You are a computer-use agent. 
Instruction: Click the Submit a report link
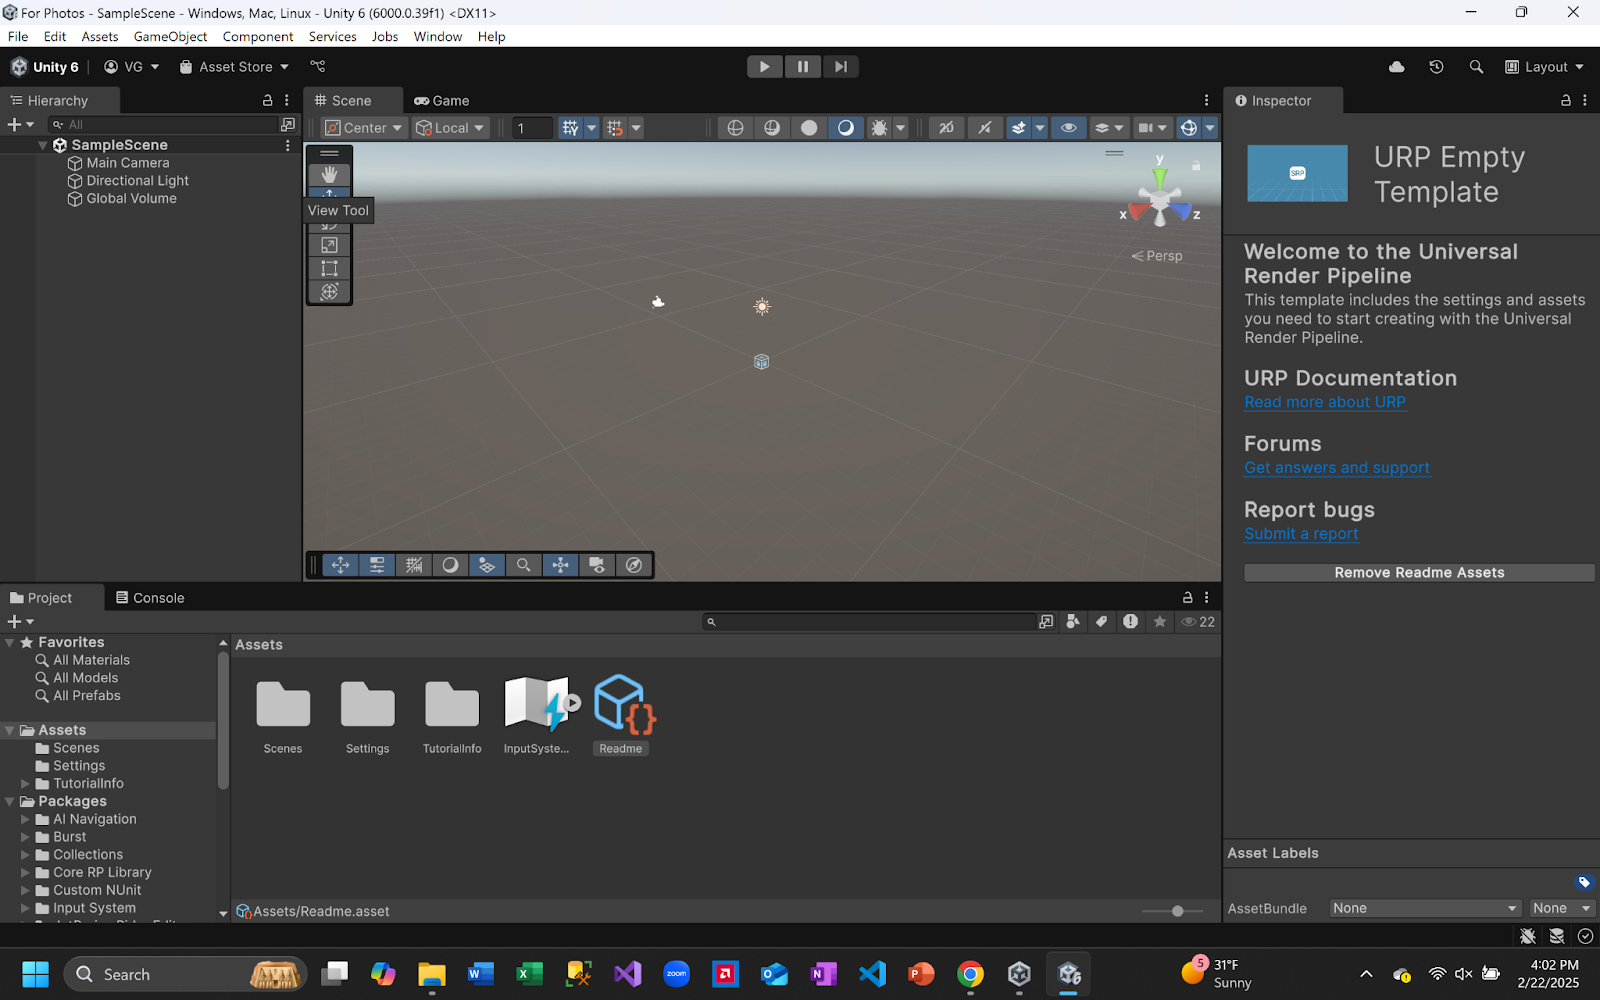[x=1301, y=534]
